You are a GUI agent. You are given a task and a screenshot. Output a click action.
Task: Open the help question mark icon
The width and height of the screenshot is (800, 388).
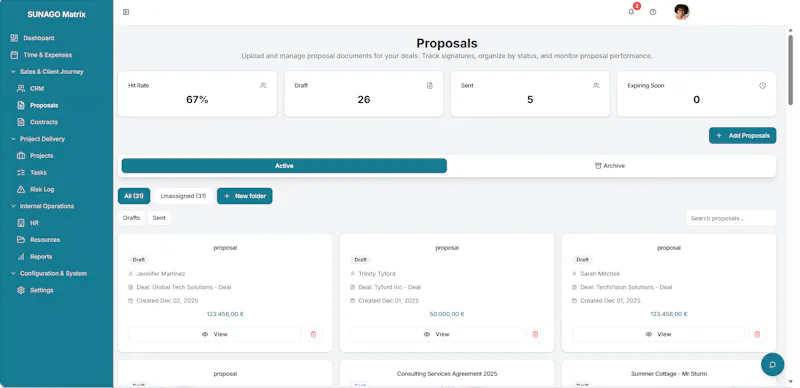[653, 12]
